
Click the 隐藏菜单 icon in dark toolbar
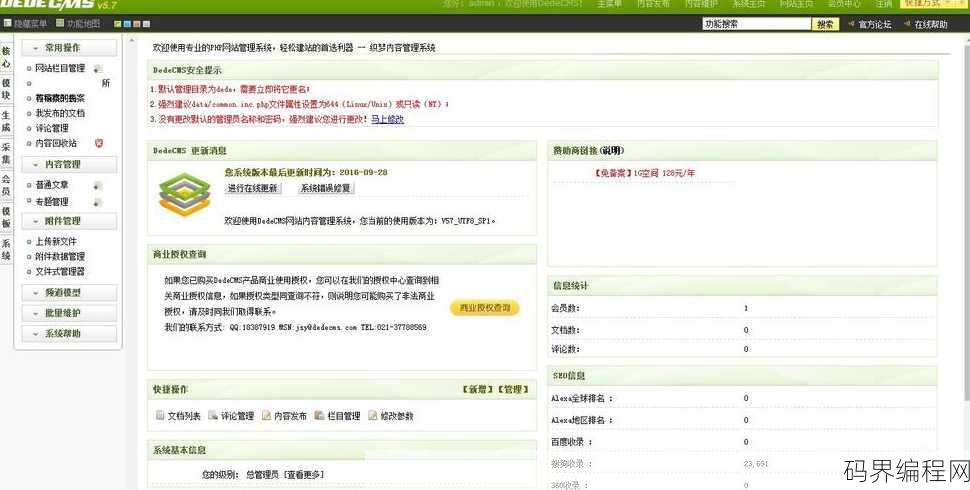[x=7, y=24]
